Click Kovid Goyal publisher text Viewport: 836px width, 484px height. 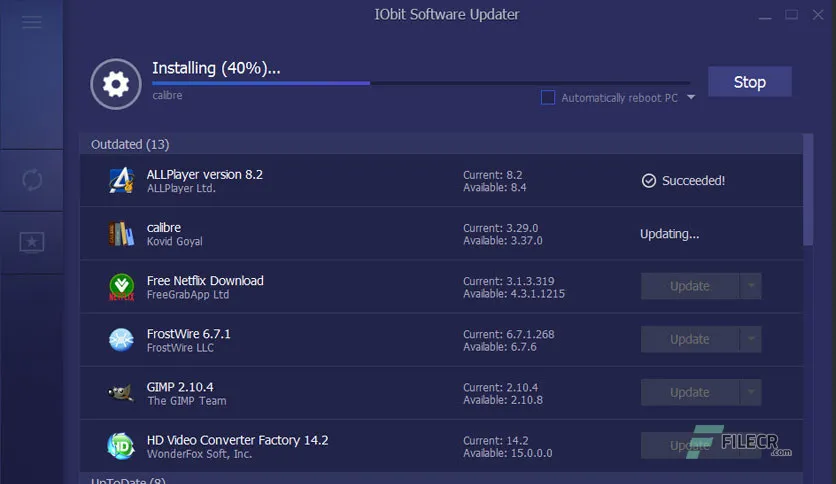175,241
